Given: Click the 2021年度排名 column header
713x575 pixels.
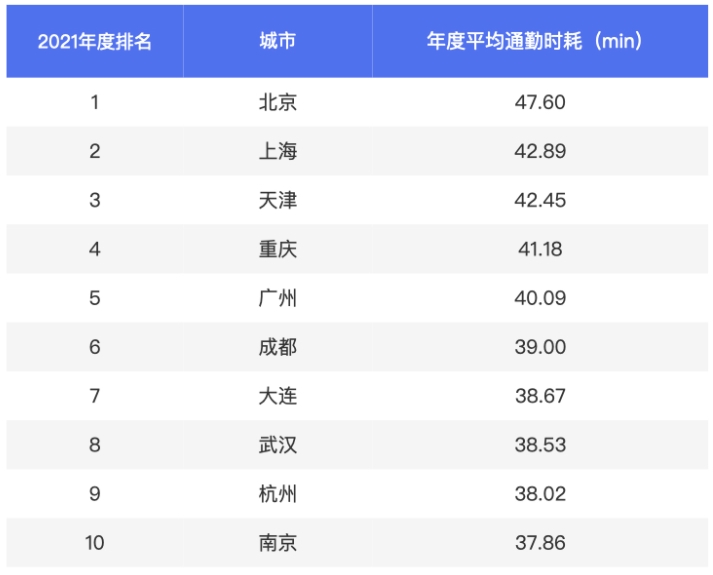Looking at the screenshot, I should coord(95,42).
